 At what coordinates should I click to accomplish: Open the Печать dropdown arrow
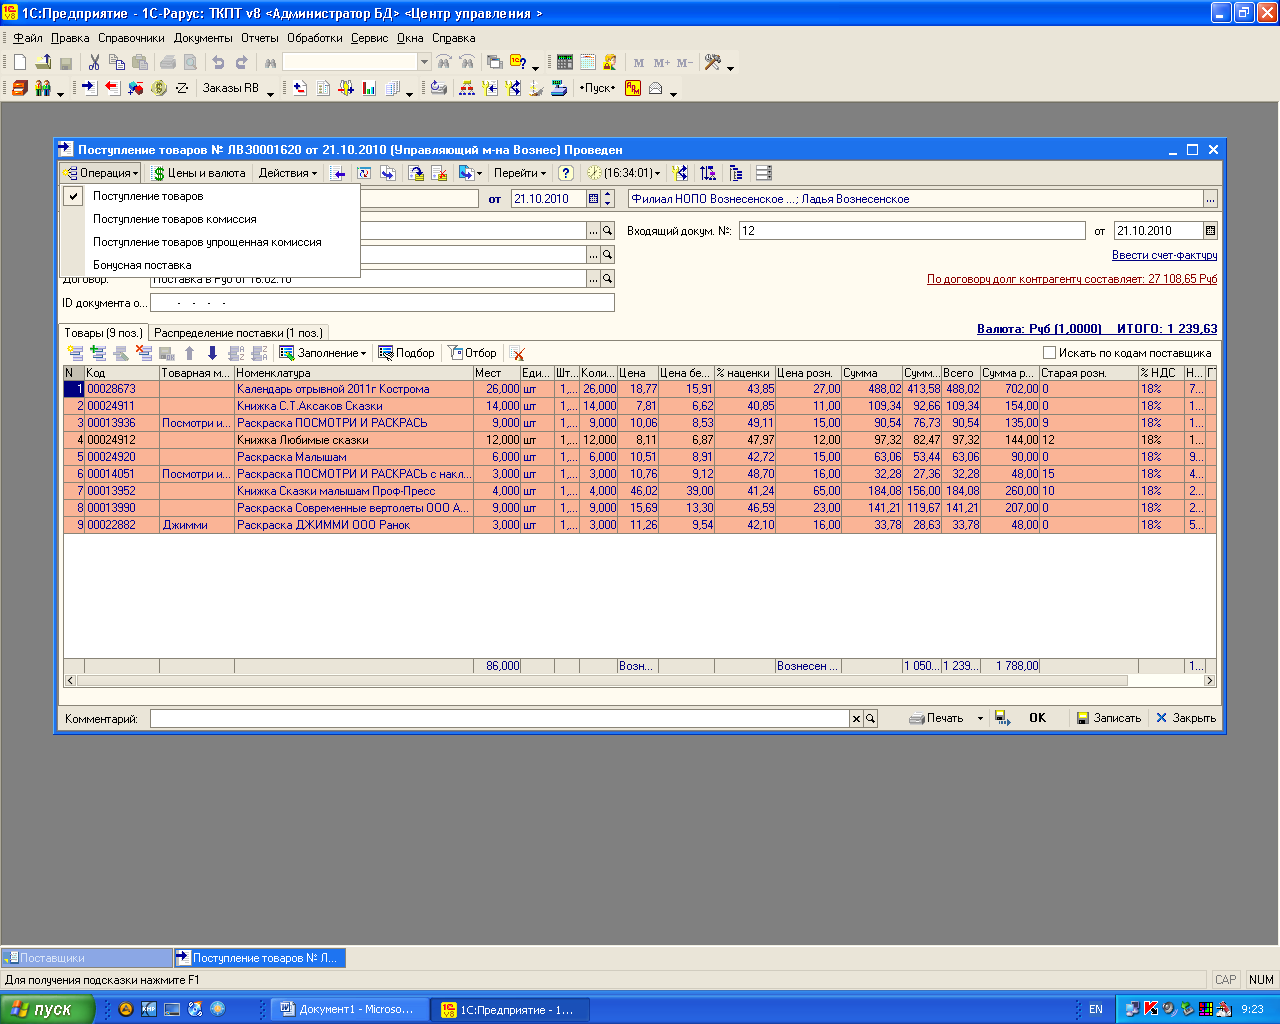tap(980, 718)
